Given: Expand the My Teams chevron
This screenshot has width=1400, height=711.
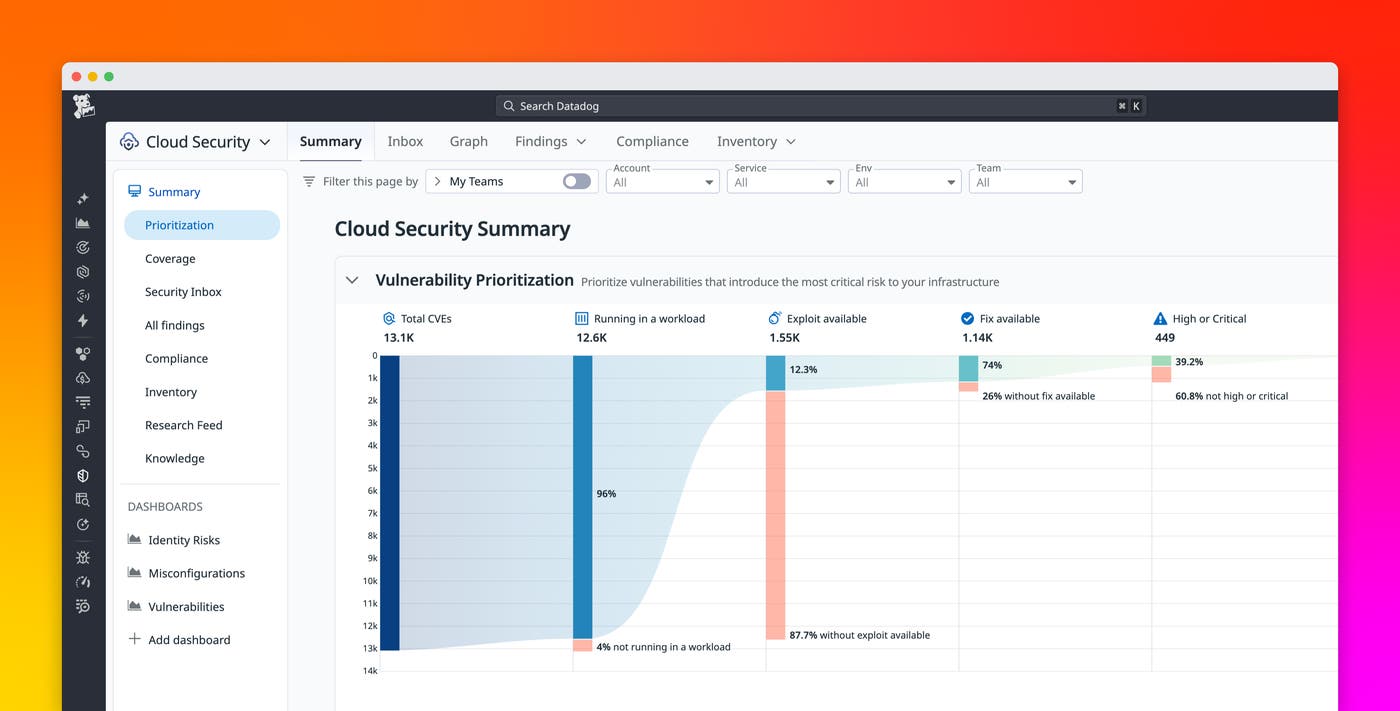Looking at the screenshot, I should tap(437, 181).
